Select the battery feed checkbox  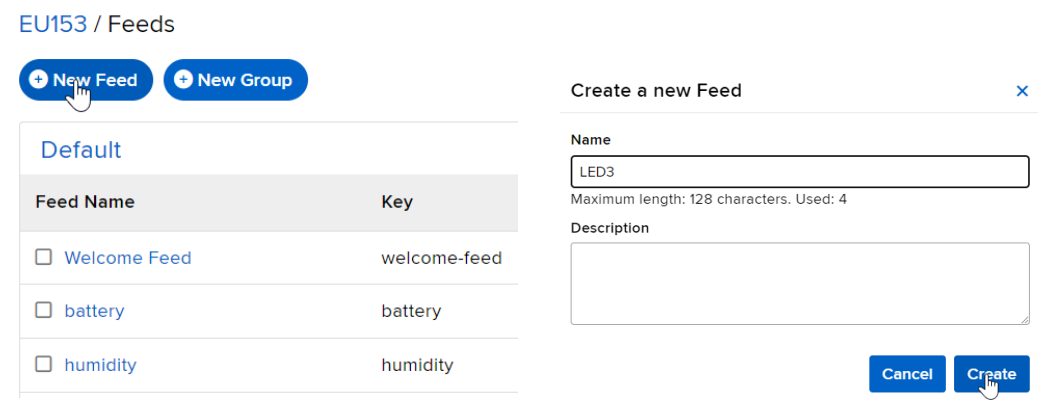pyautogui.click(x=43, y=309)
